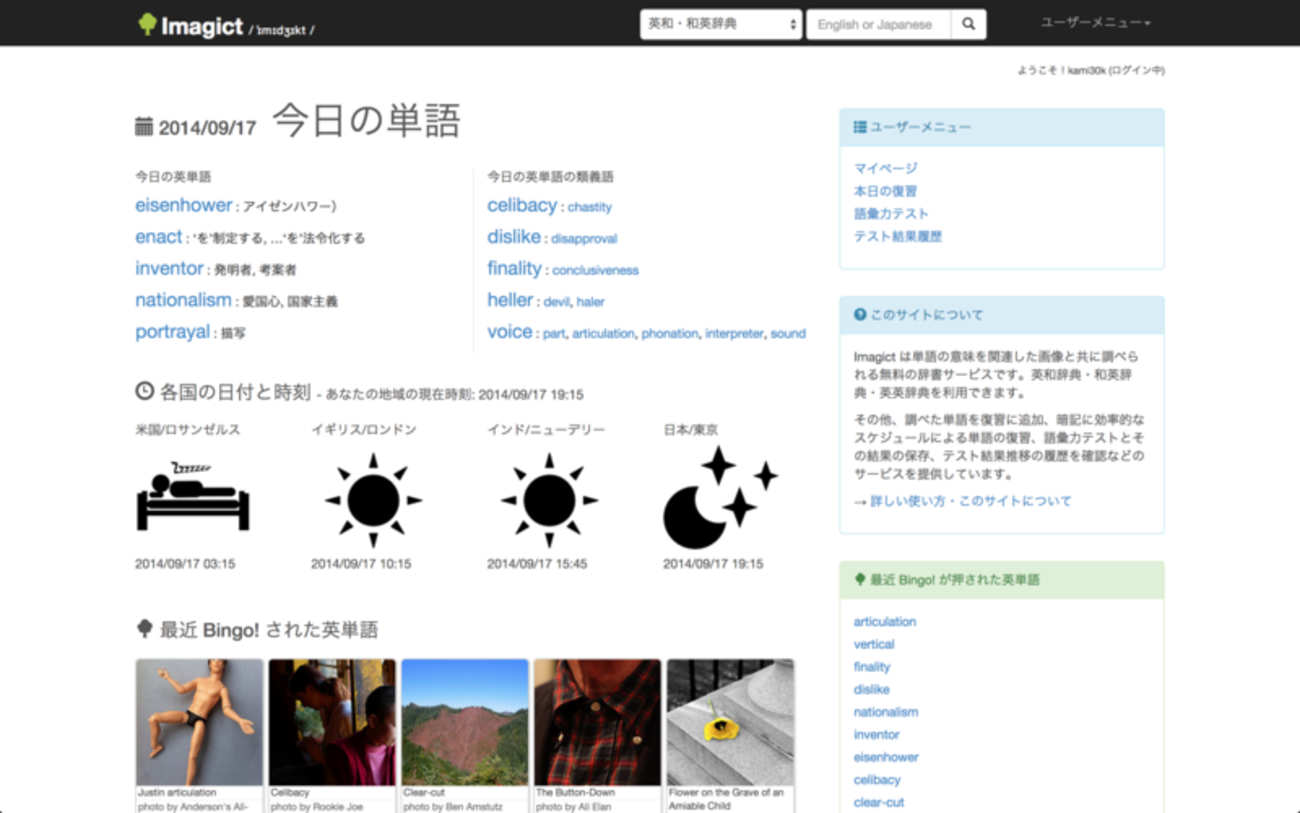Click 本日の復習 in the sidebar

(885, 191)
